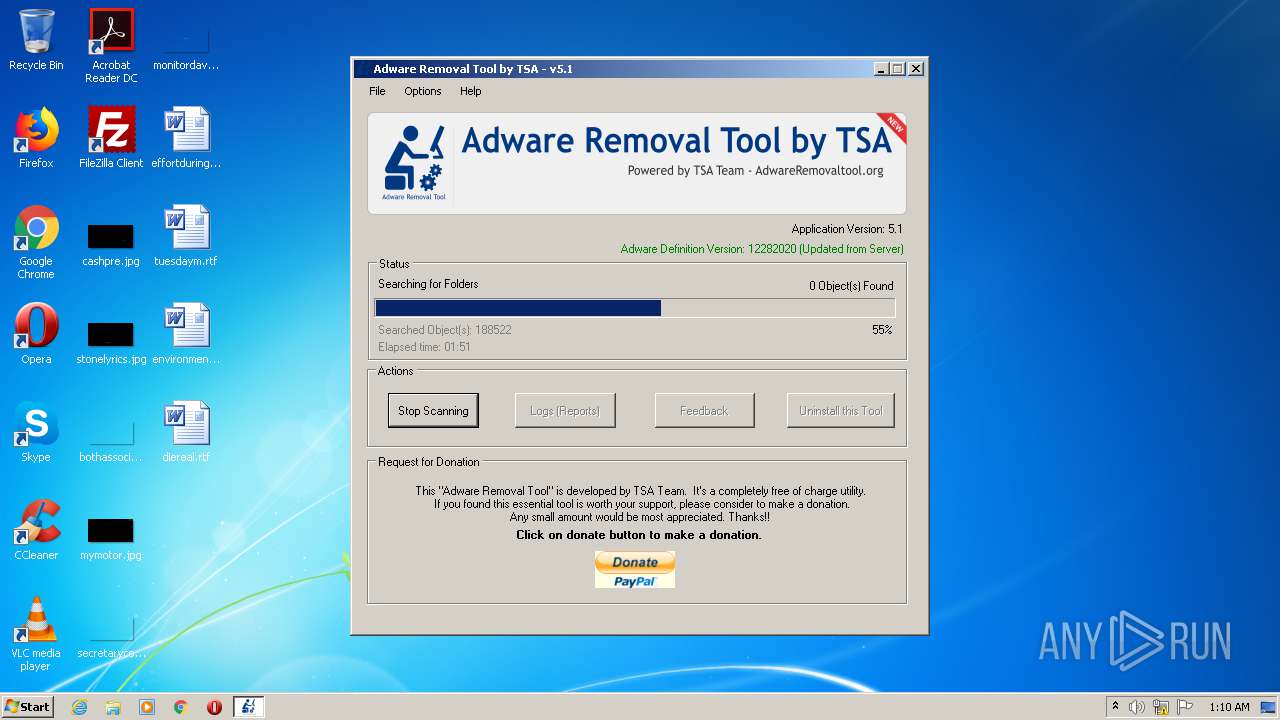Open Opera from the taskbar
This screenshot has height=720, width=1280.
[x=214, y=707]
